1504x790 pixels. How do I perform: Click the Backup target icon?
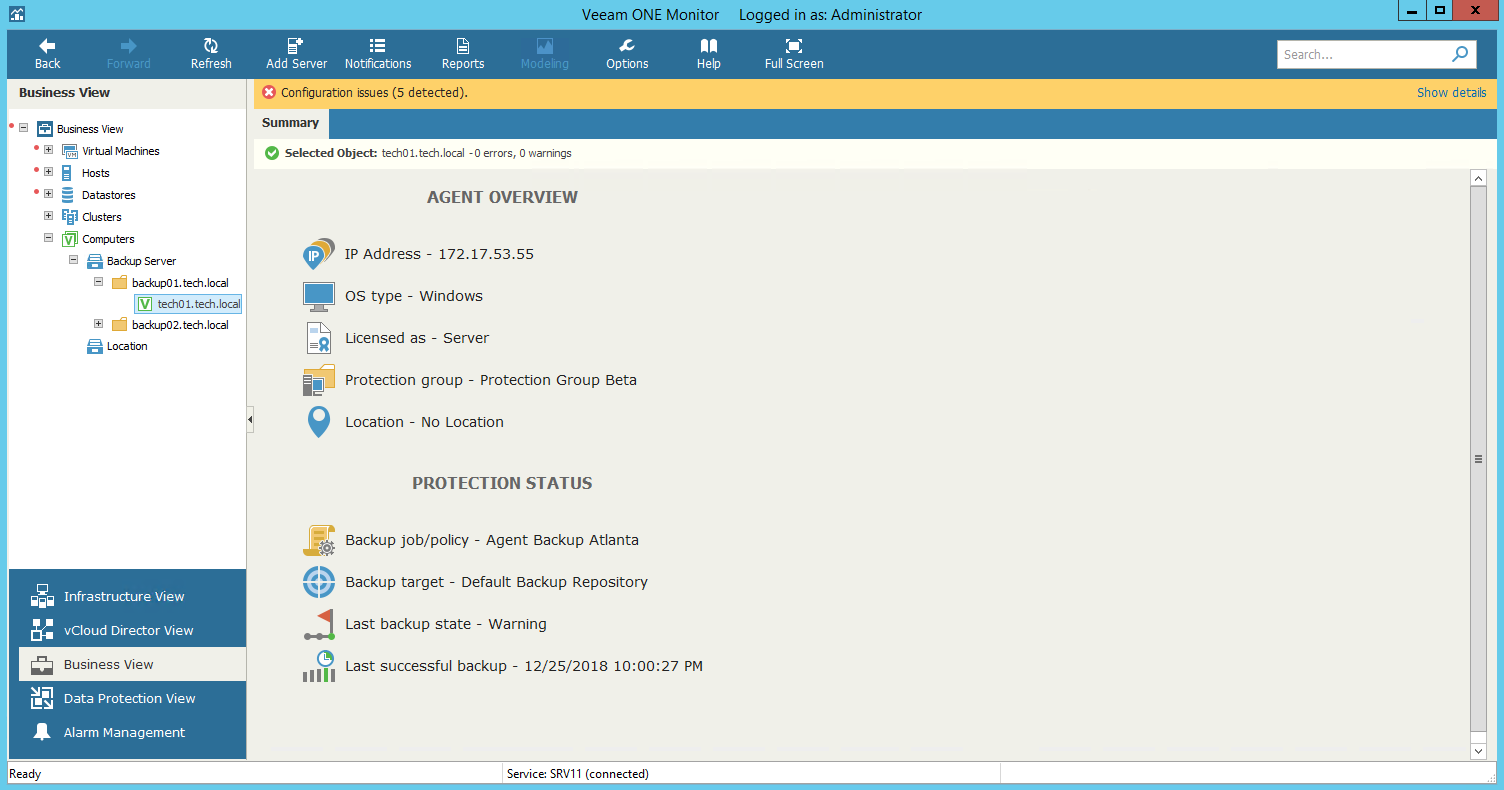[x=319, y=582]
